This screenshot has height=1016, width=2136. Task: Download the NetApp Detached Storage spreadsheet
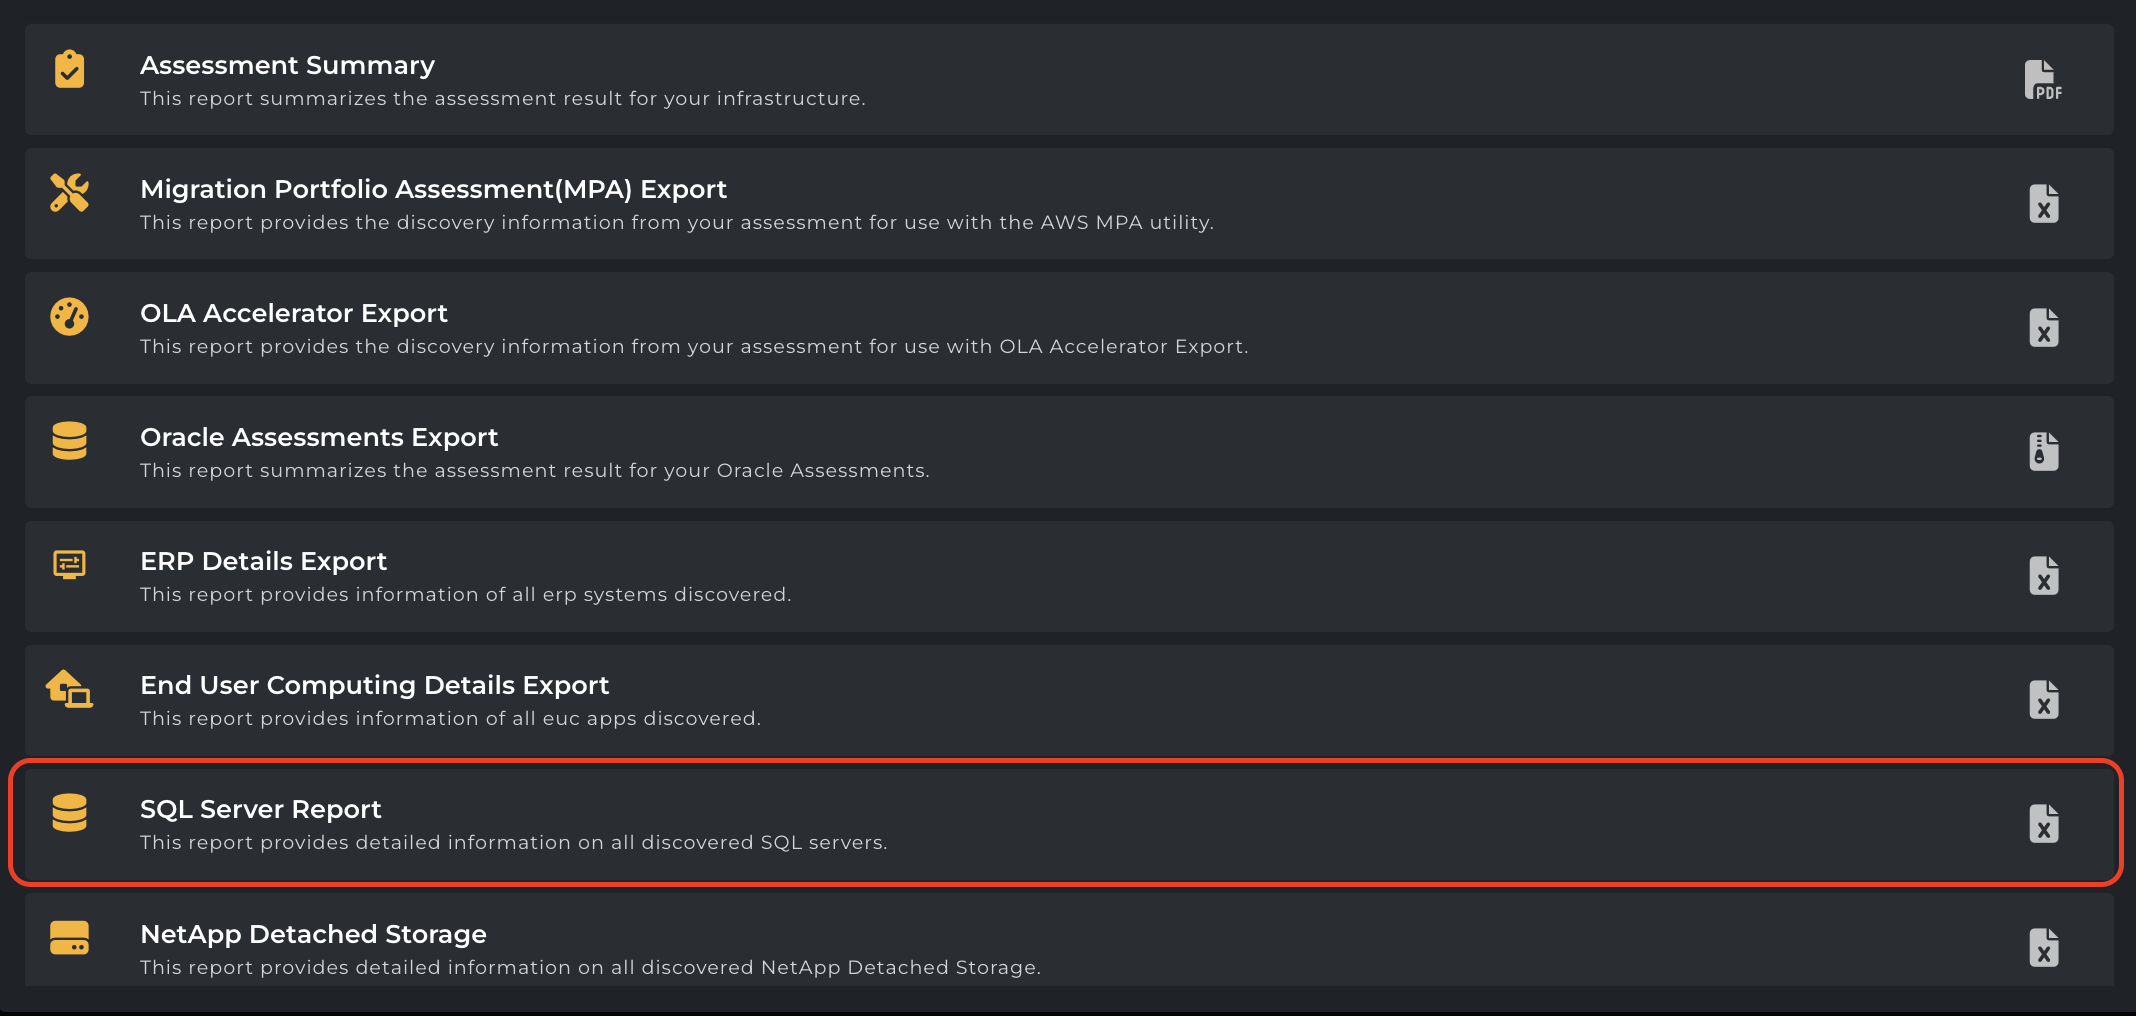coord(2045,947)
